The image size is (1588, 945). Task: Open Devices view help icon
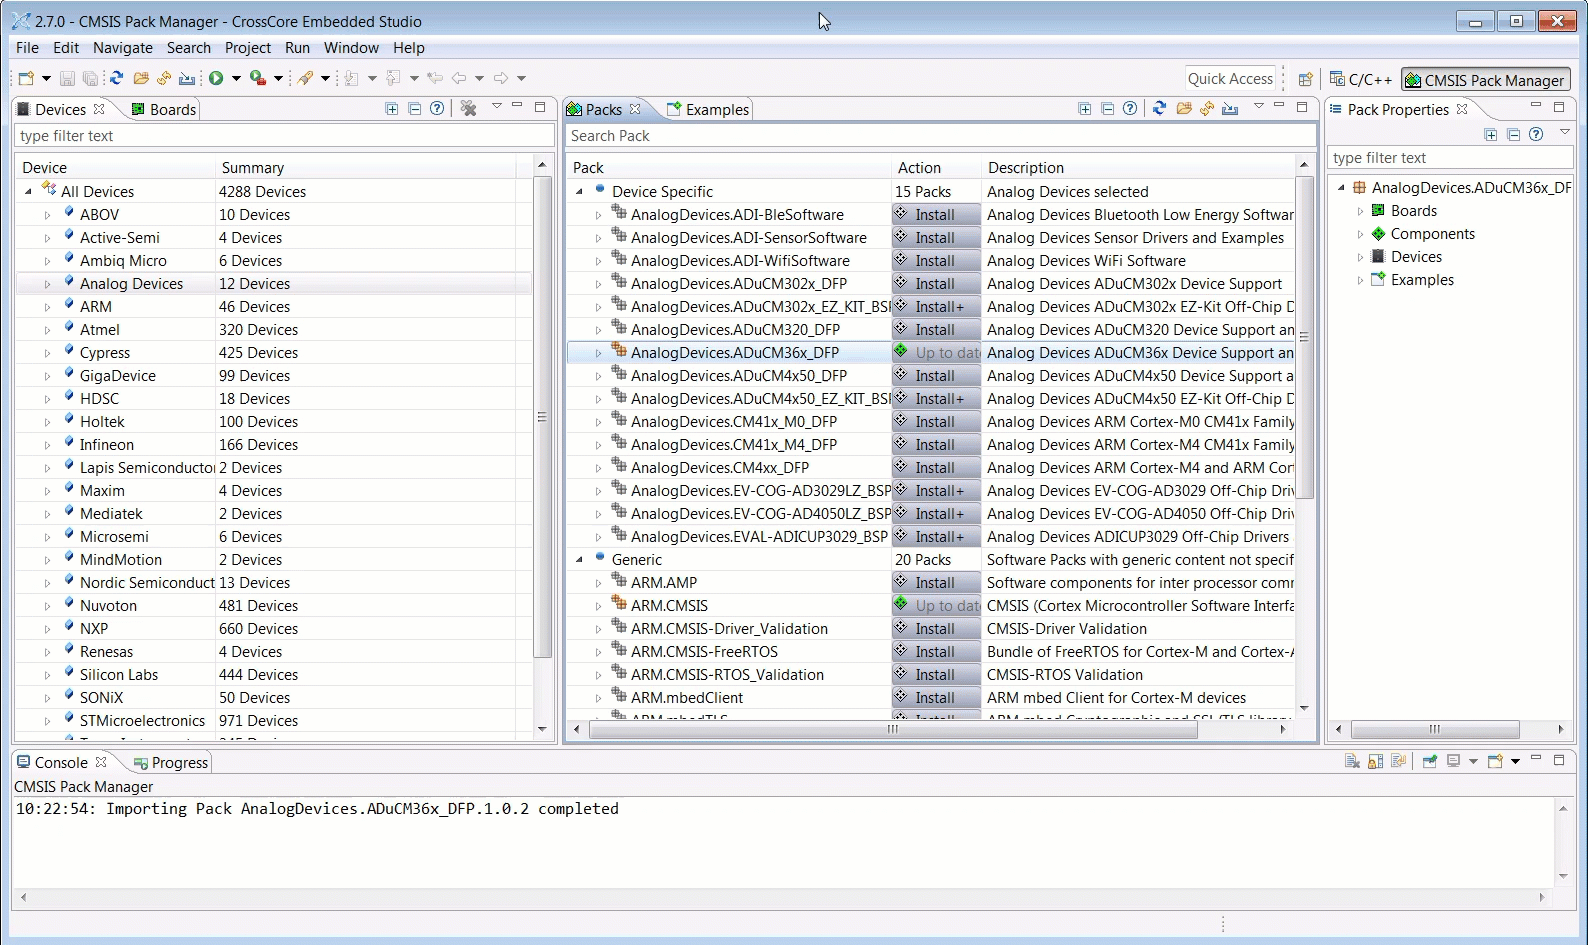coord(437,109)
